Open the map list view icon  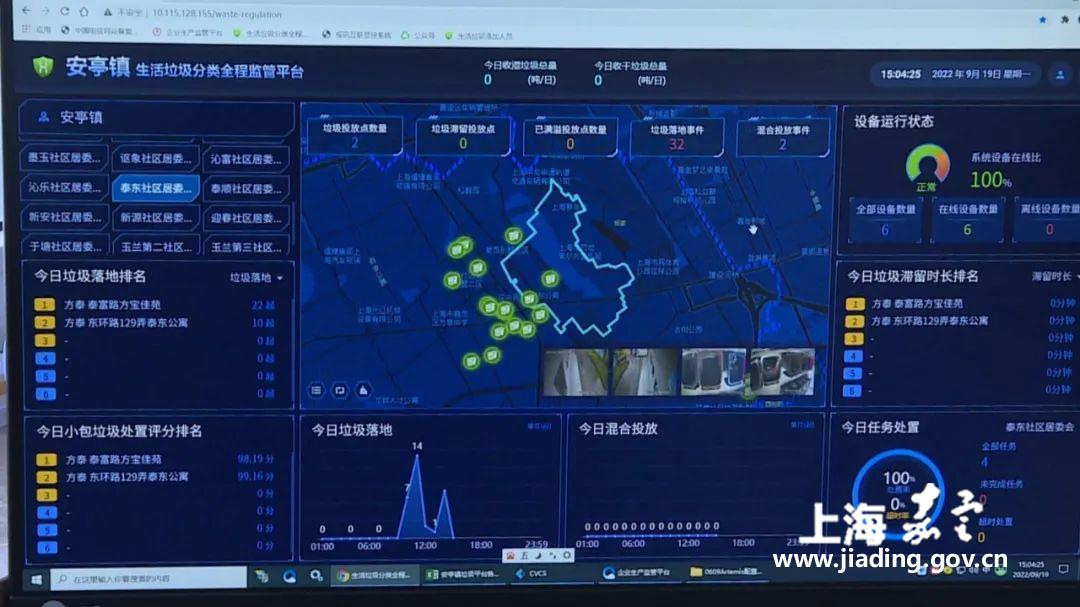(x=316, y=390)
